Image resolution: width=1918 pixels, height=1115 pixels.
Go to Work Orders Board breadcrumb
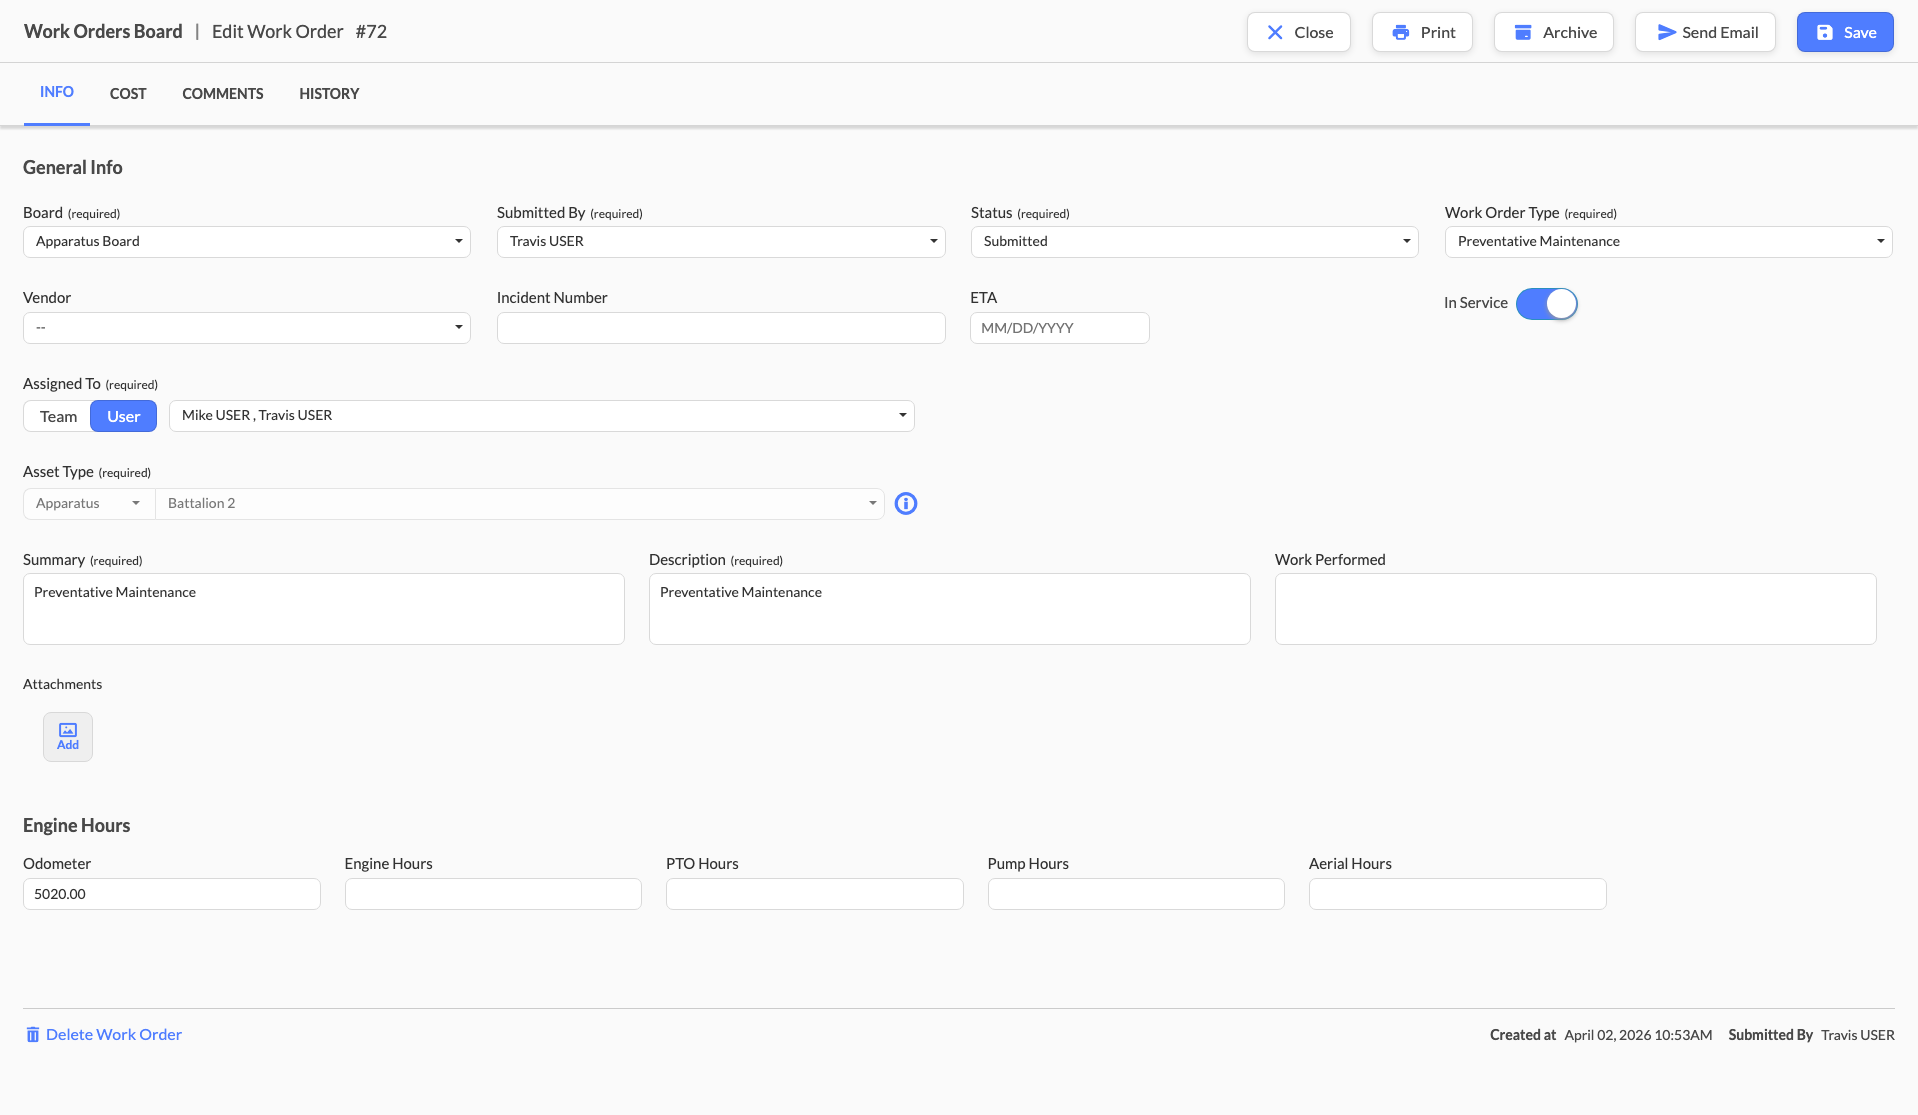[x=103, y=32]
